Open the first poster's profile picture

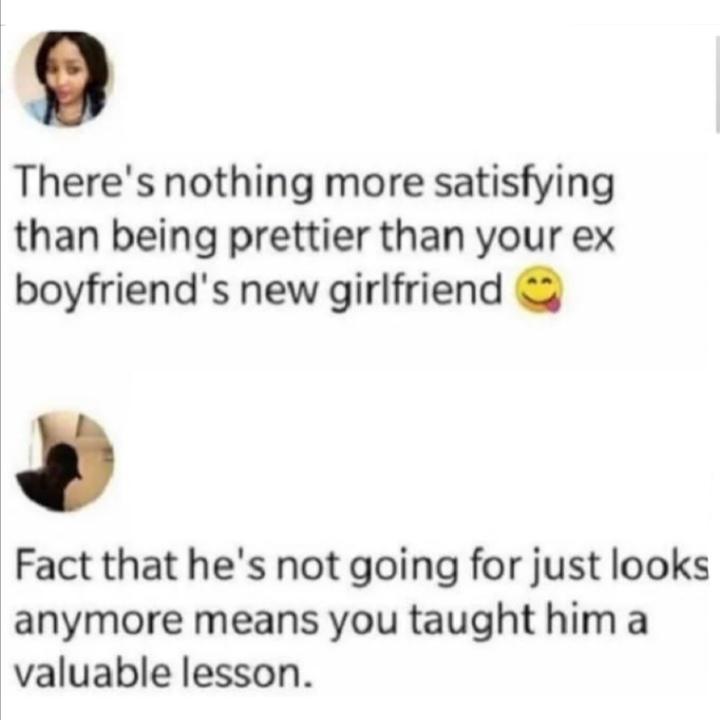tap(64, 79)
